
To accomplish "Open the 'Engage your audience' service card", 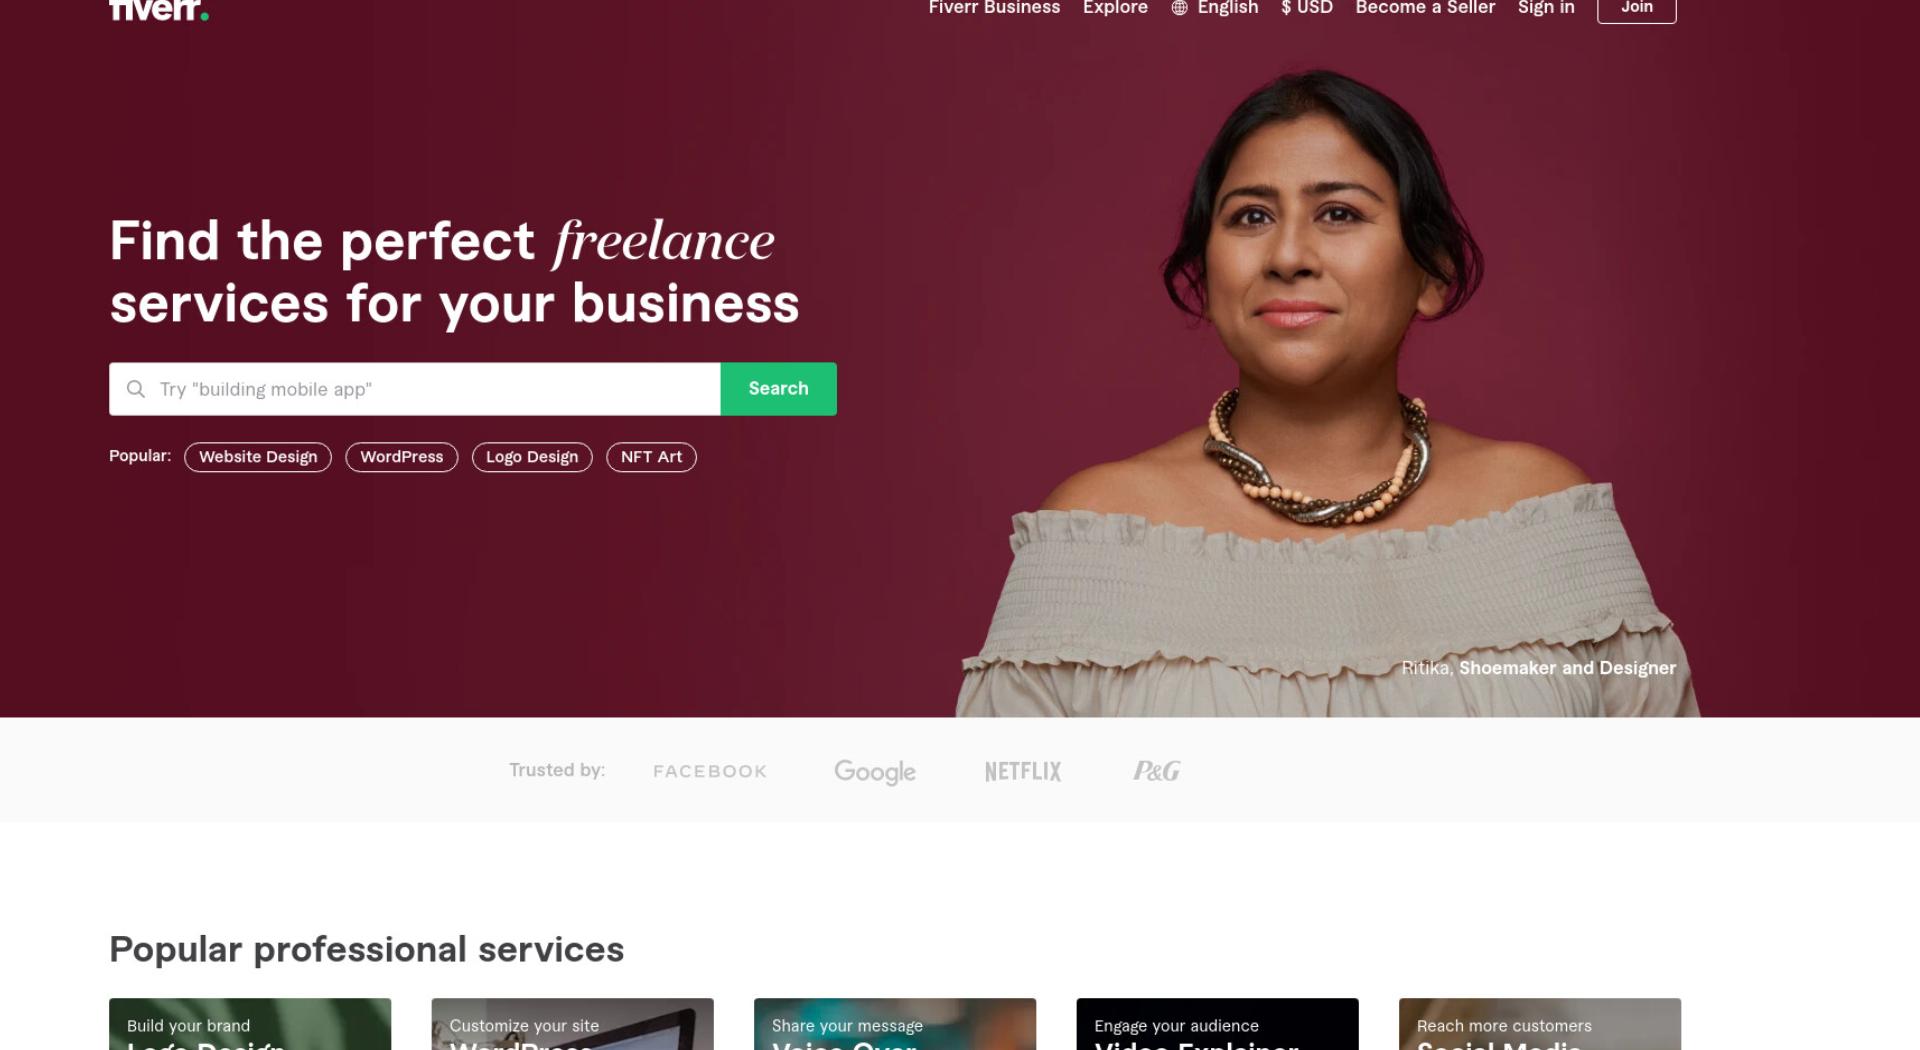I will (1217, 1024).
